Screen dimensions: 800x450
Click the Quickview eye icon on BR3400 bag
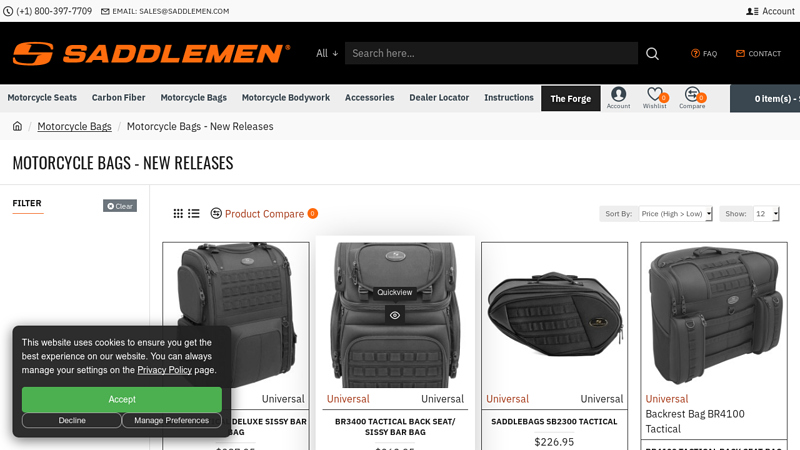coord(395,315)
